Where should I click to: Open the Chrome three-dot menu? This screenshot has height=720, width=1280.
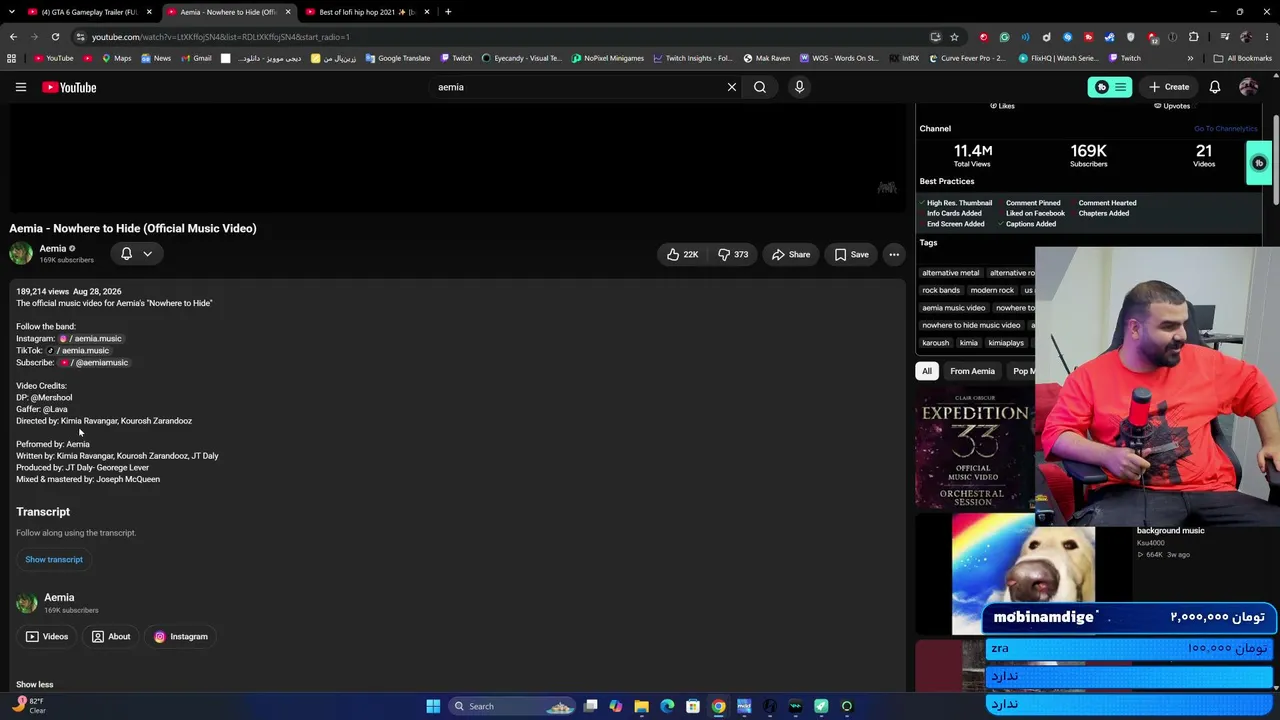coord(1267,37)
